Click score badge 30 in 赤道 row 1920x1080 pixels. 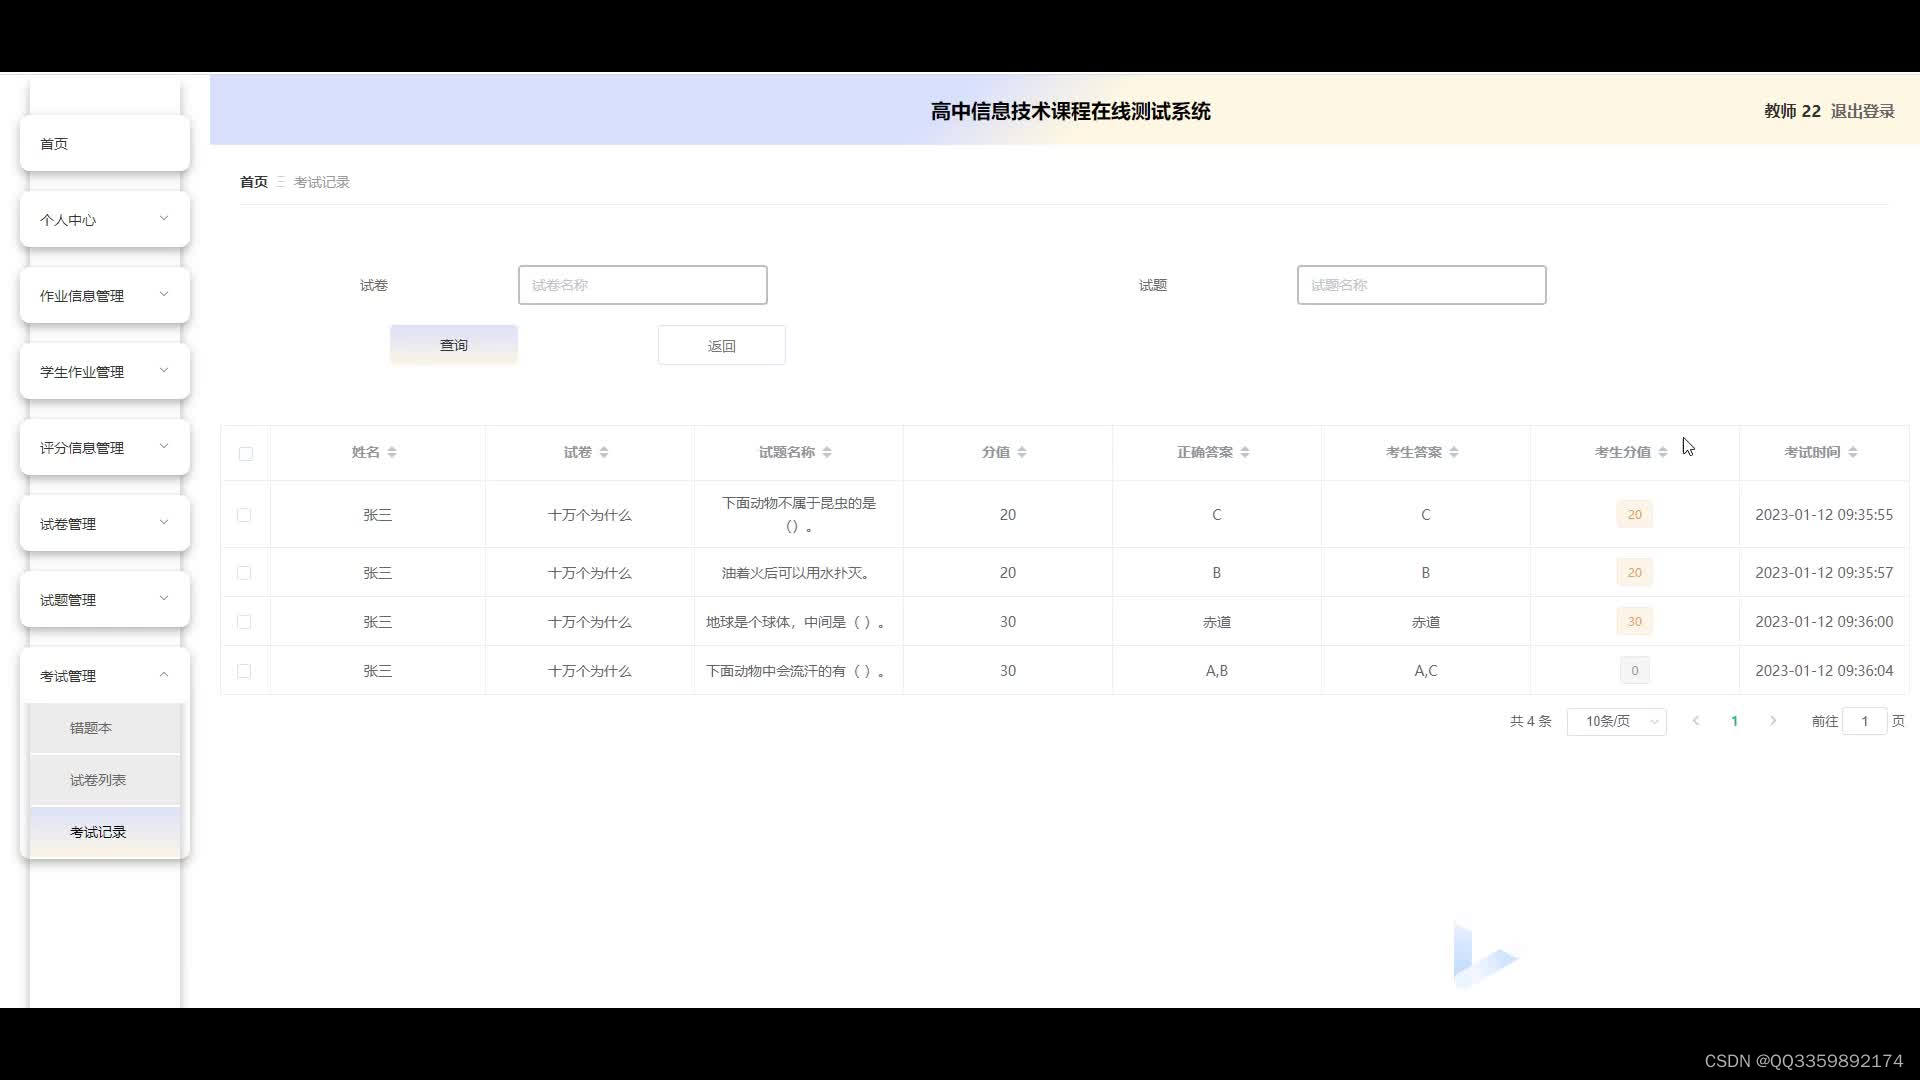tap(1635, 622)
